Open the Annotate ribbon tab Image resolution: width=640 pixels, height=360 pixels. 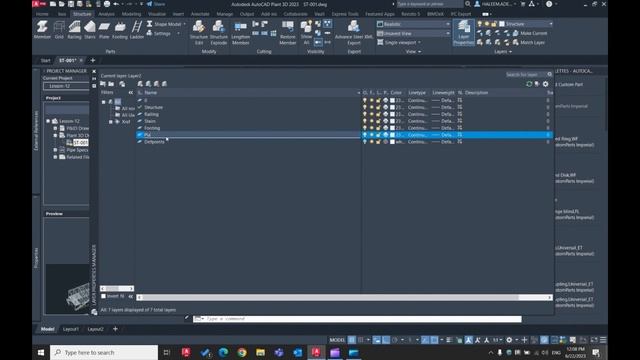click(200, 14)
